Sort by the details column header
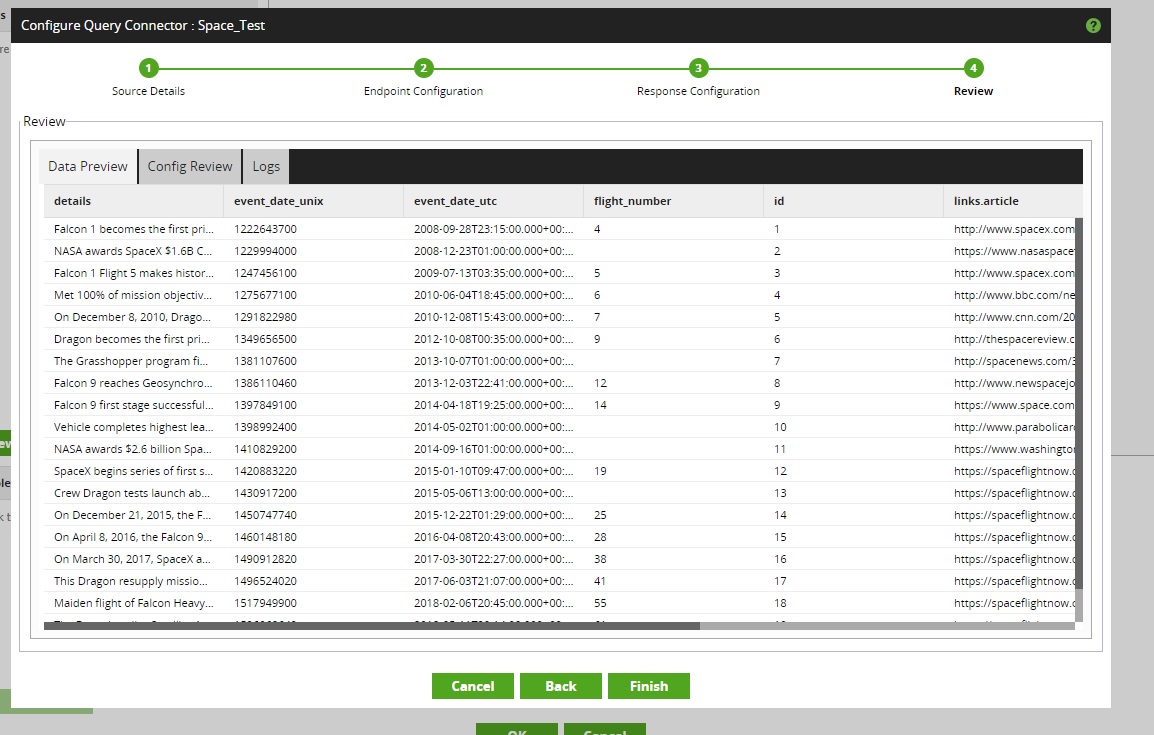Viewport: 1154px width, 735px height. pyautogui.click(x=70, y=200)
